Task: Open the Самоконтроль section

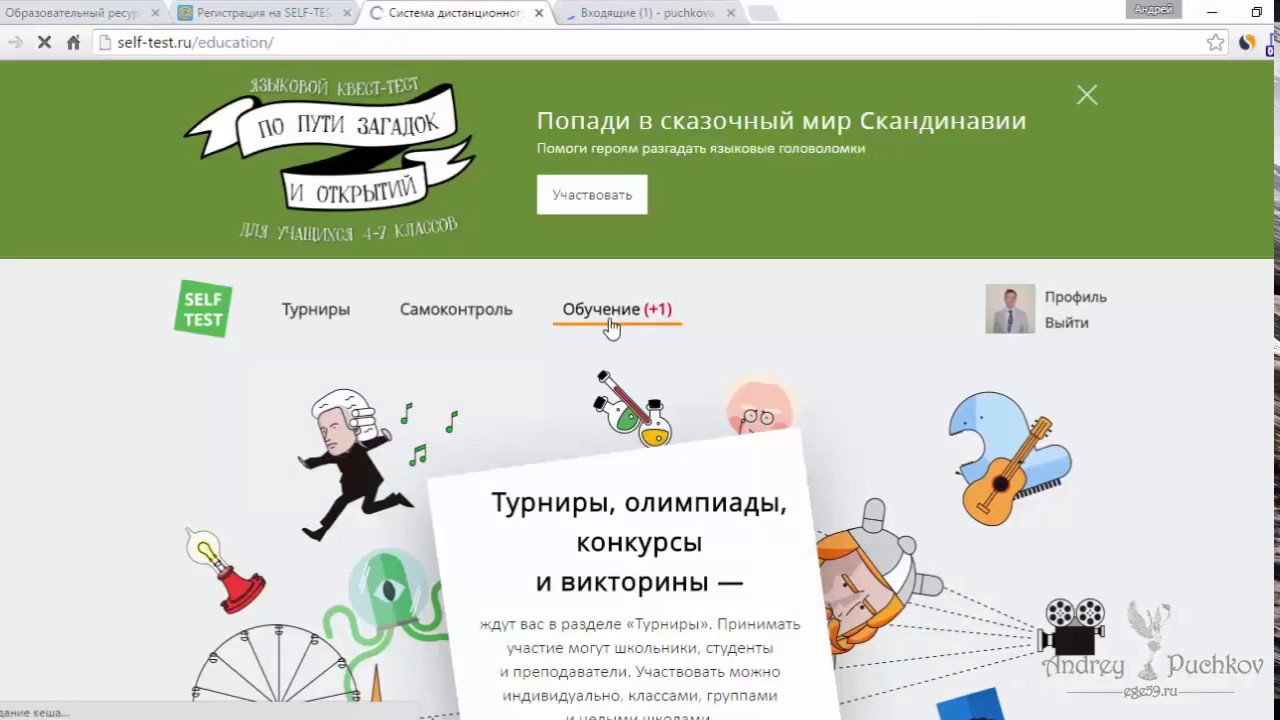Action: coord(456,310)
